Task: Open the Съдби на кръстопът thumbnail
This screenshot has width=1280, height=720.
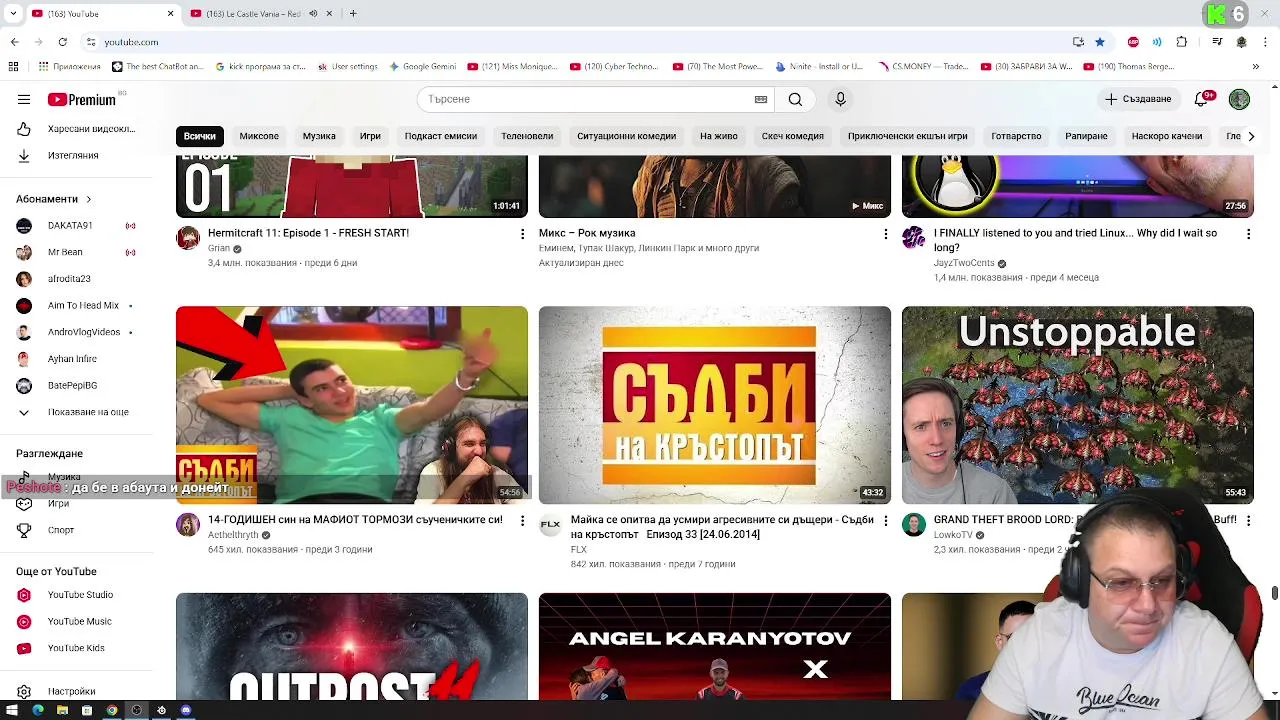Action: tap(714, 404)
